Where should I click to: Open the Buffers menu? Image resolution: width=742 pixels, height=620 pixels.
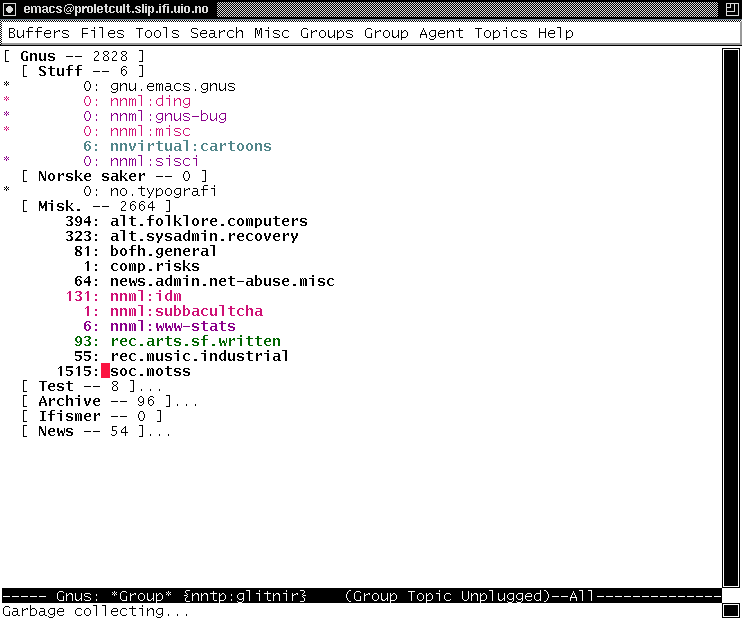39,33
